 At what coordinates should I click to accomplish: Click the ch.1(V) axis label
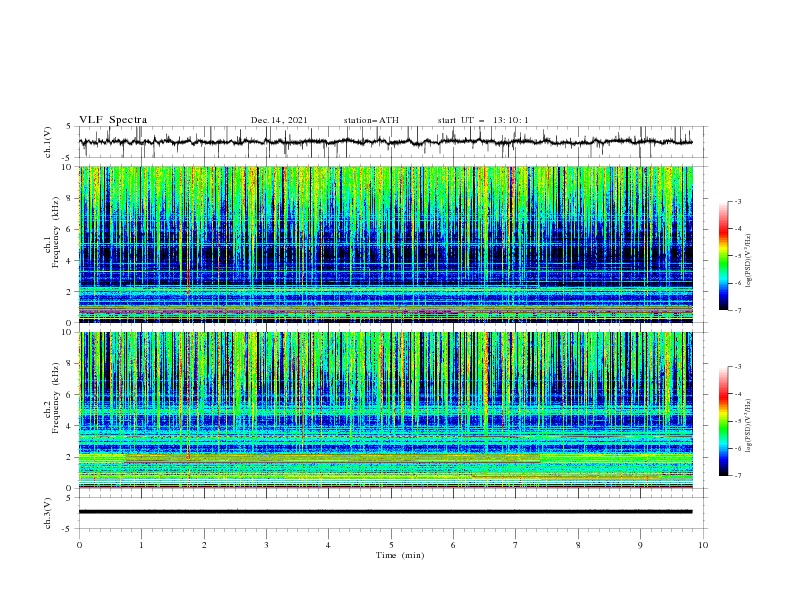(48, 142)
